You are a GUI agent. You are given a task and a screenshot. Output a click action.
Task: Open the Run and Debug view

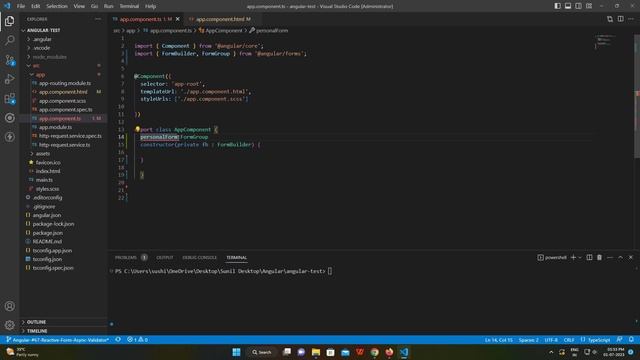pos(9,79)
